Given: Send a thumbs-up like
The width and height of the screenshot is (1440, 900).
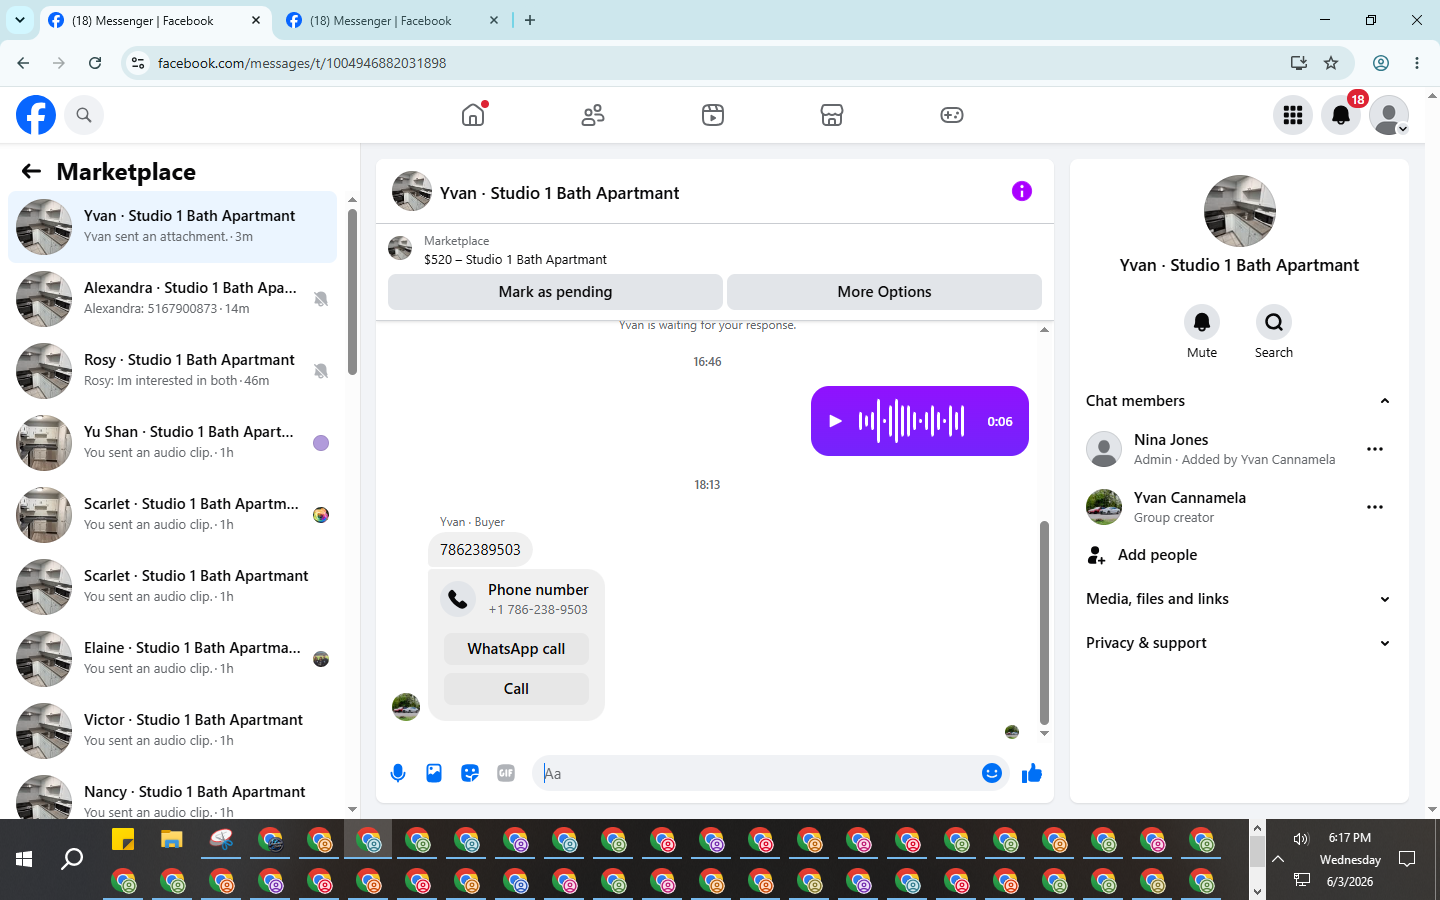Looking at the screenshot, I should [x=1032, y=773].
